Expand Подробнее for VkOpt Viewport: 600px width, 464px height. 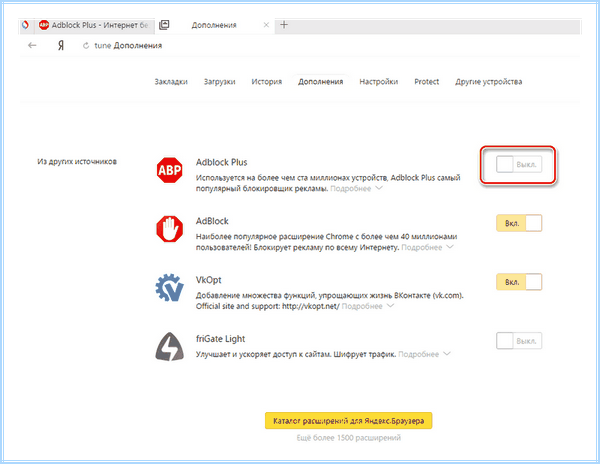point(368,306)
